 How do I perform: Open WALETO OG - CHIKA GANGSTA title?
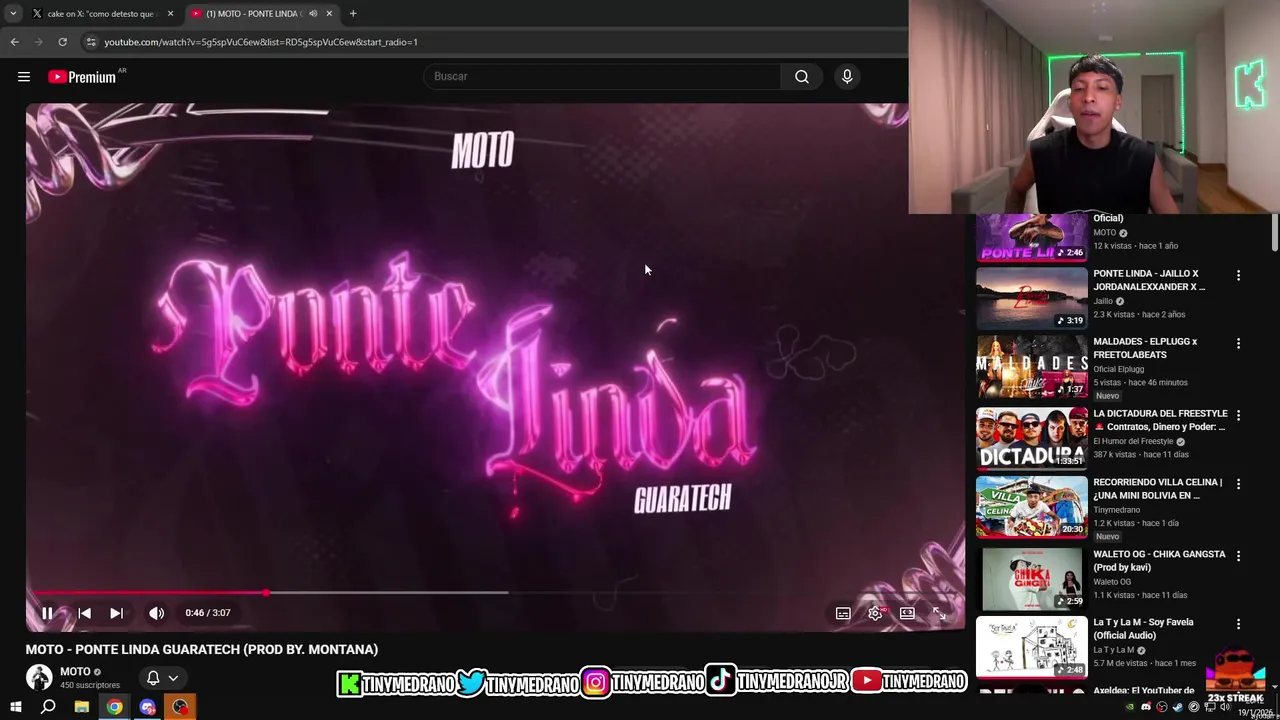pos(1159,561)
